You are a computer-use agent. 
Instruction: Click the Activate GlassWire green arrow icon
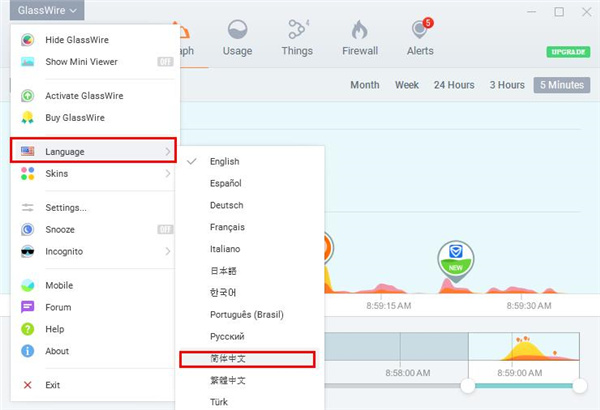(x=28, y=96)
